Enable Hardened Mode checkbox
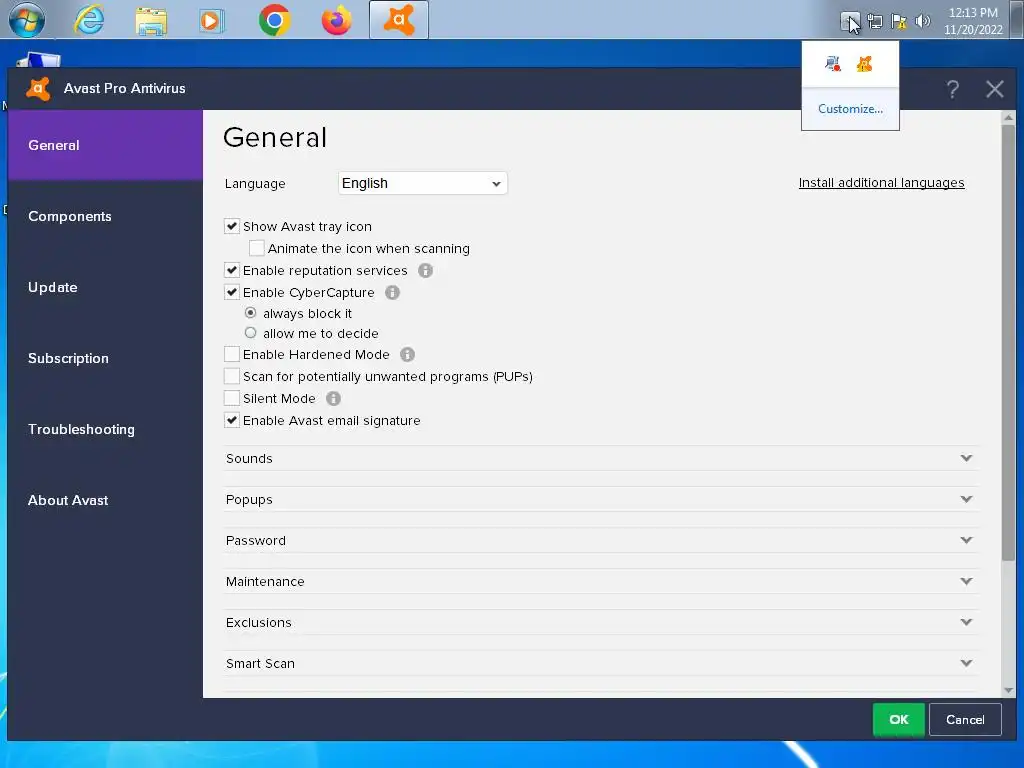This screenshot has width=1024, height=768. (x=232, y=355)
